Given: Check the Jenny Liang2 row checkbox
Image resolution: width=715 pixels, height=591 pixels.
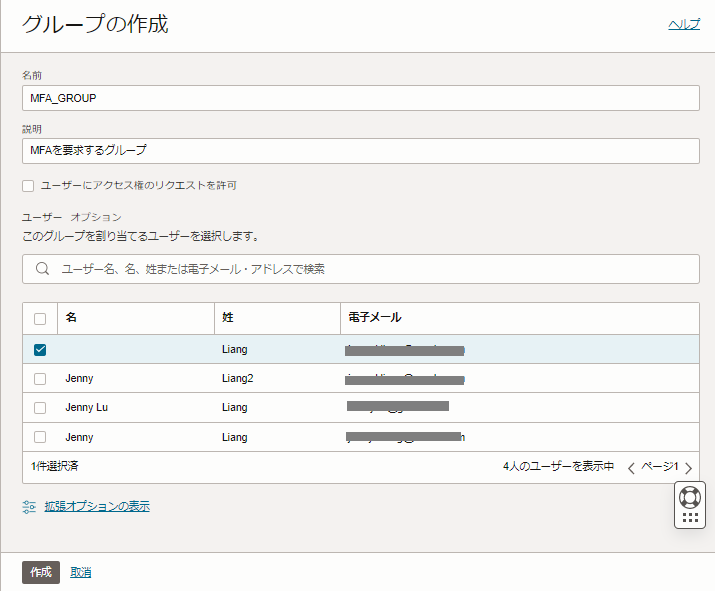Looking at the screenshot, I should point(40,379).
